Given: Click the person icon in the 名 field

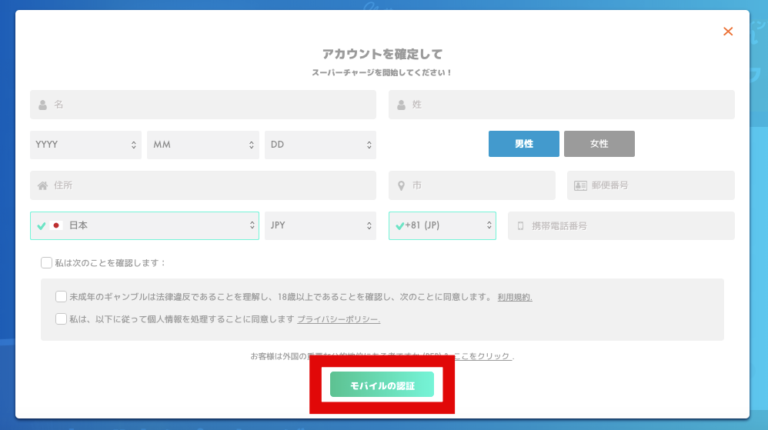Looking at the screenshot, I should click(43, 105).
